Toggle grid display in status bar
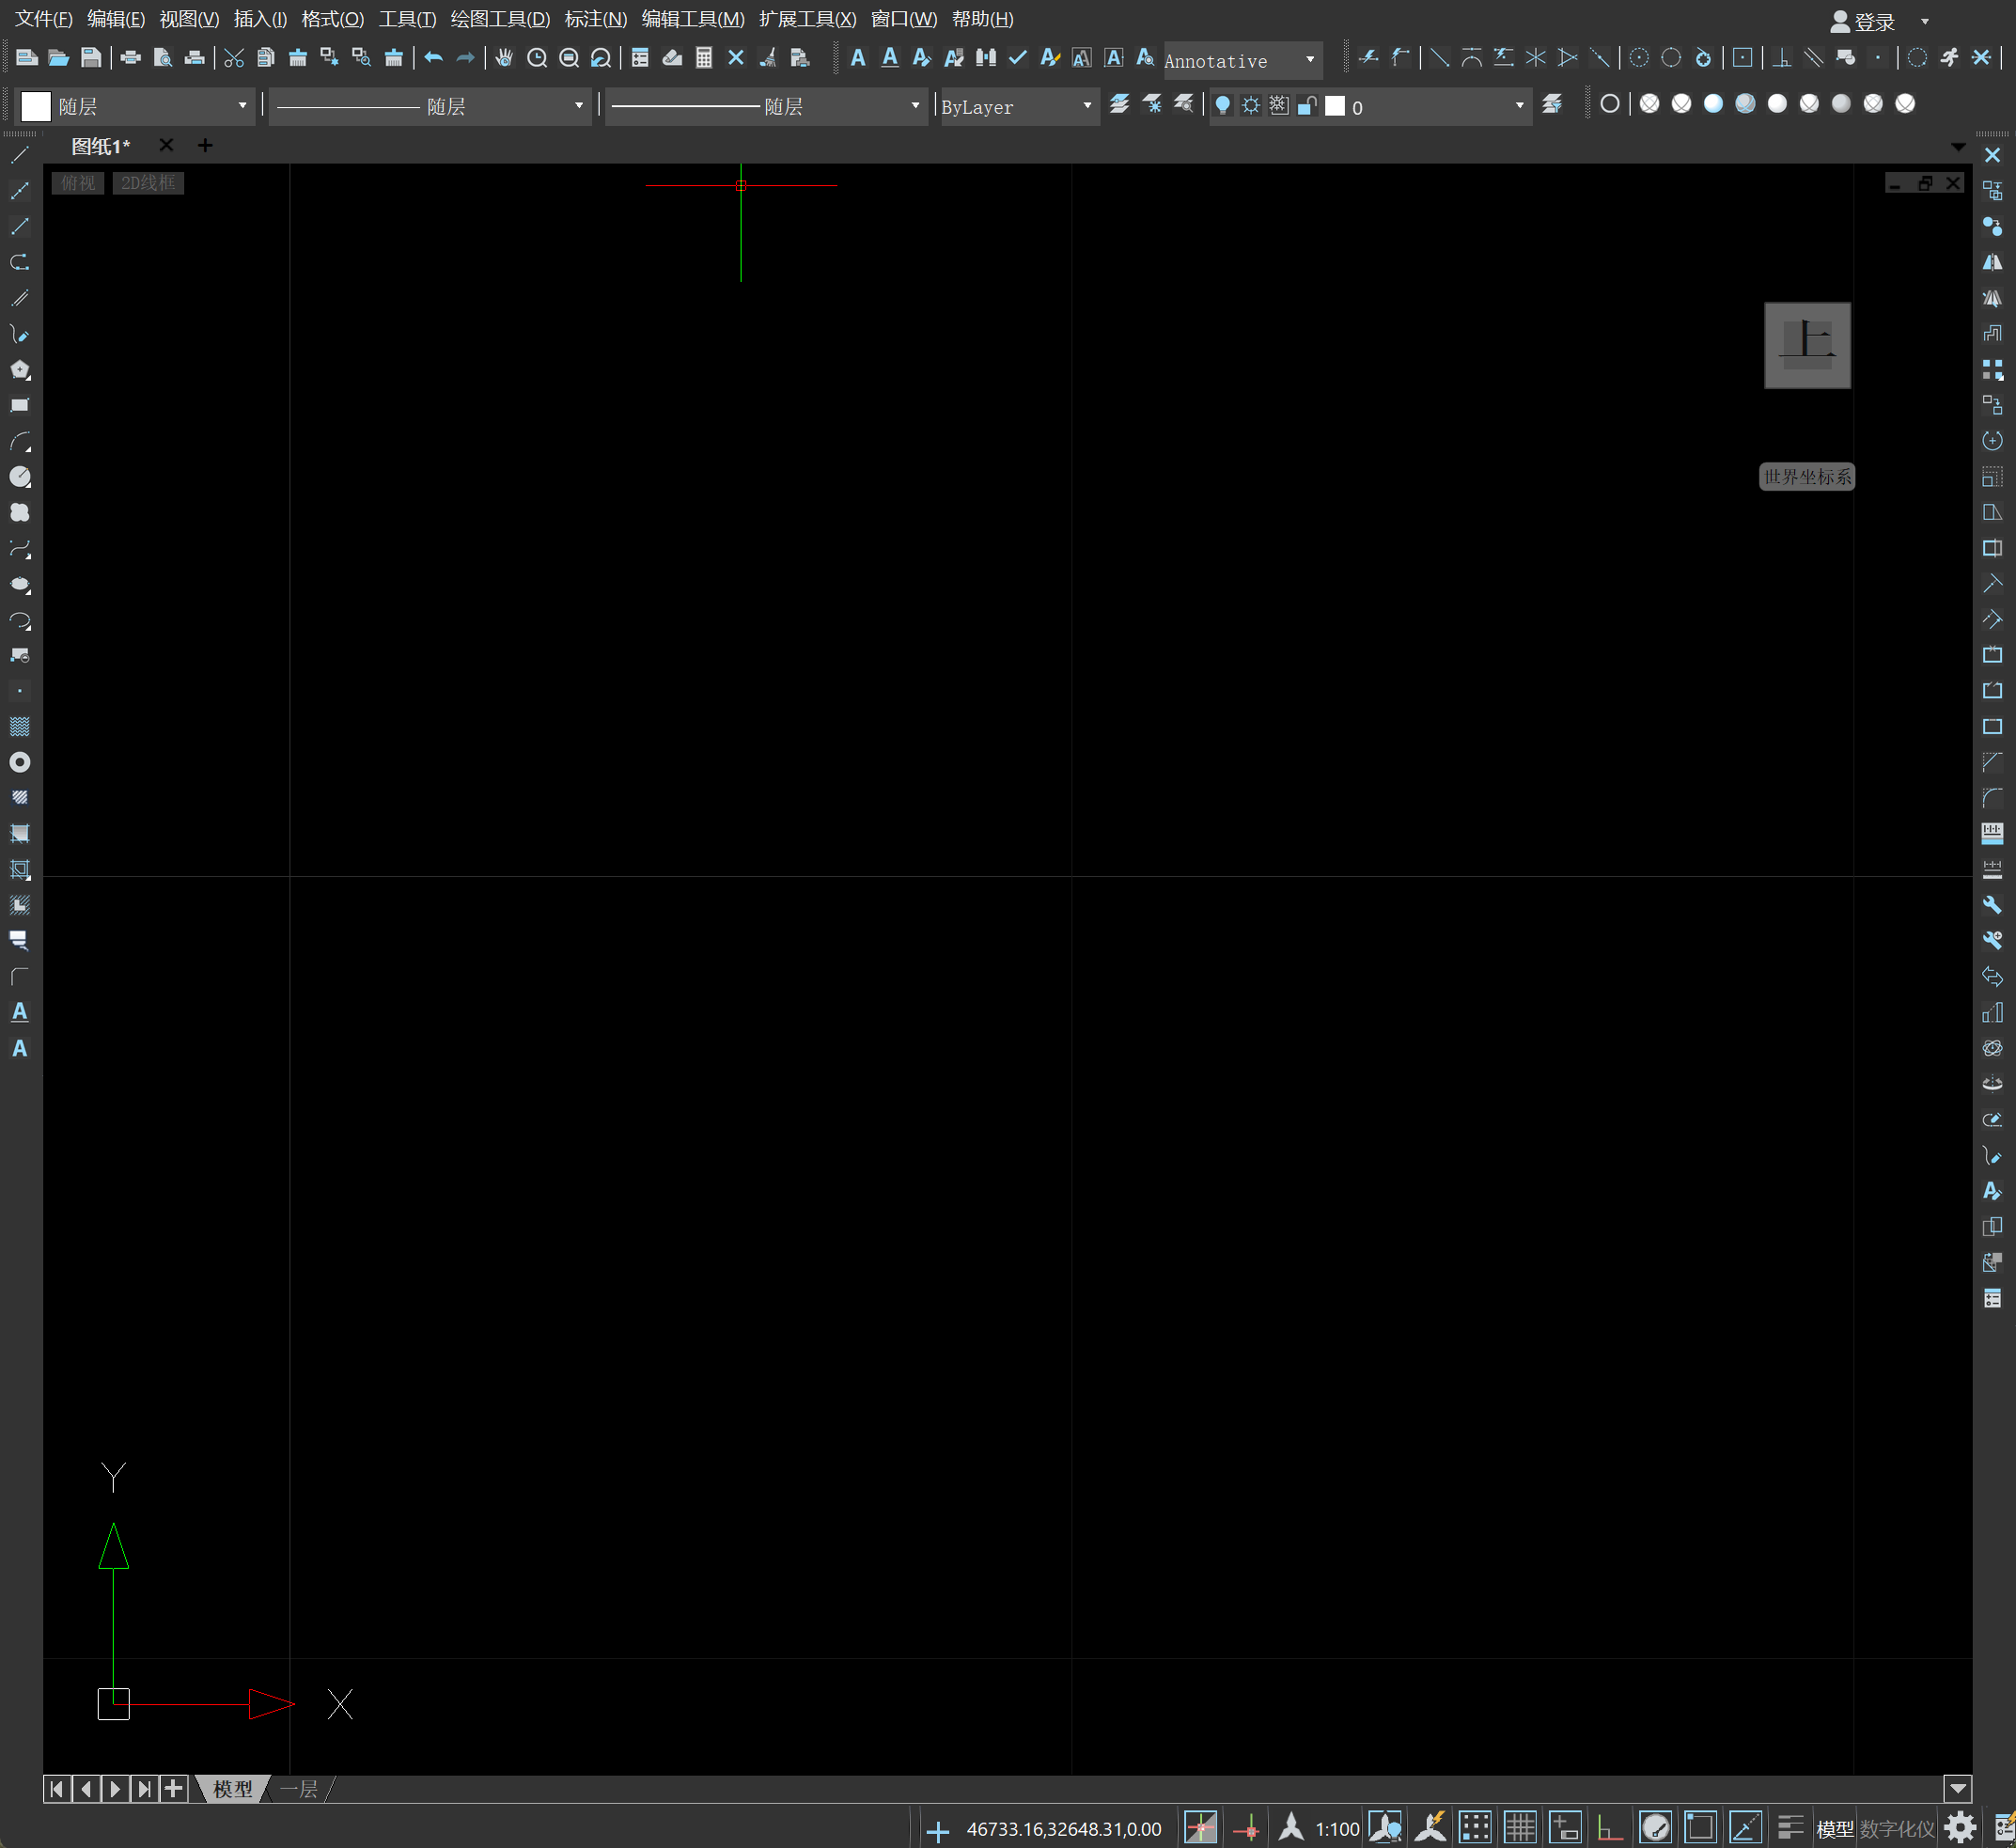Screen dimensions: 2016x1848 1519,1828
